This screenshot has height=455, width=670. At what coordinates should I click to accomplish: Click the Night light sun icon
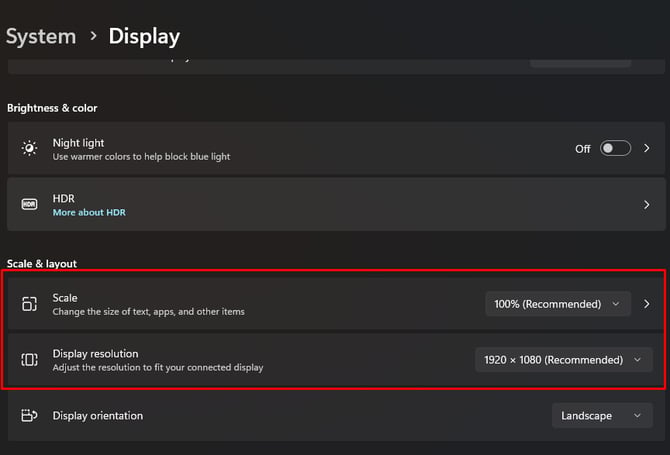(29, 148)
